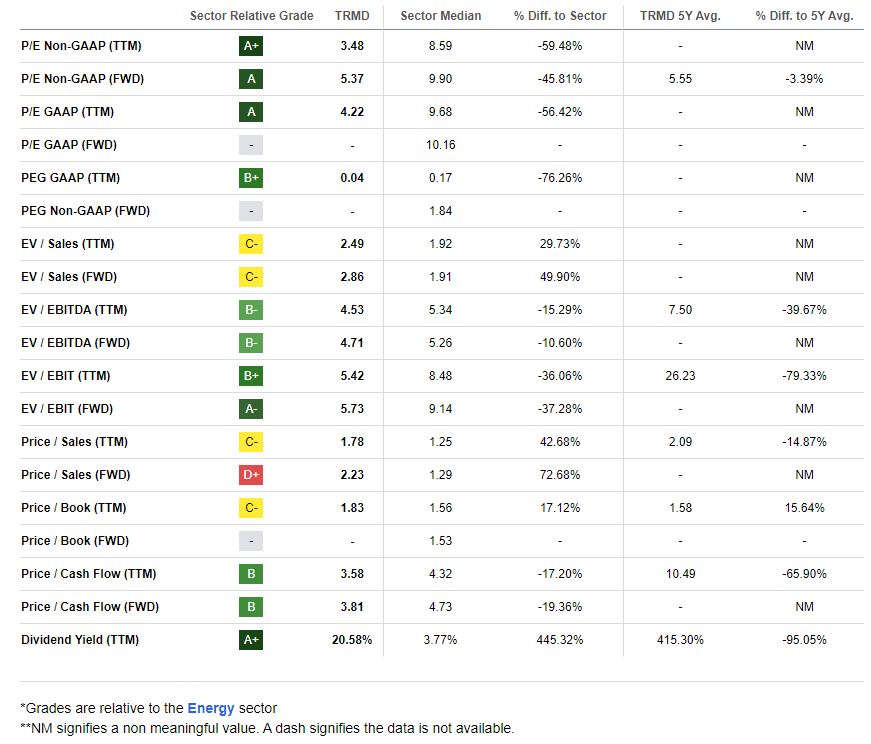The height and width of the screenshot is (744, 871).
Task: Click the A- grade badge for EV / EBIT (FWD)
Action: click(x=251, y=409)
